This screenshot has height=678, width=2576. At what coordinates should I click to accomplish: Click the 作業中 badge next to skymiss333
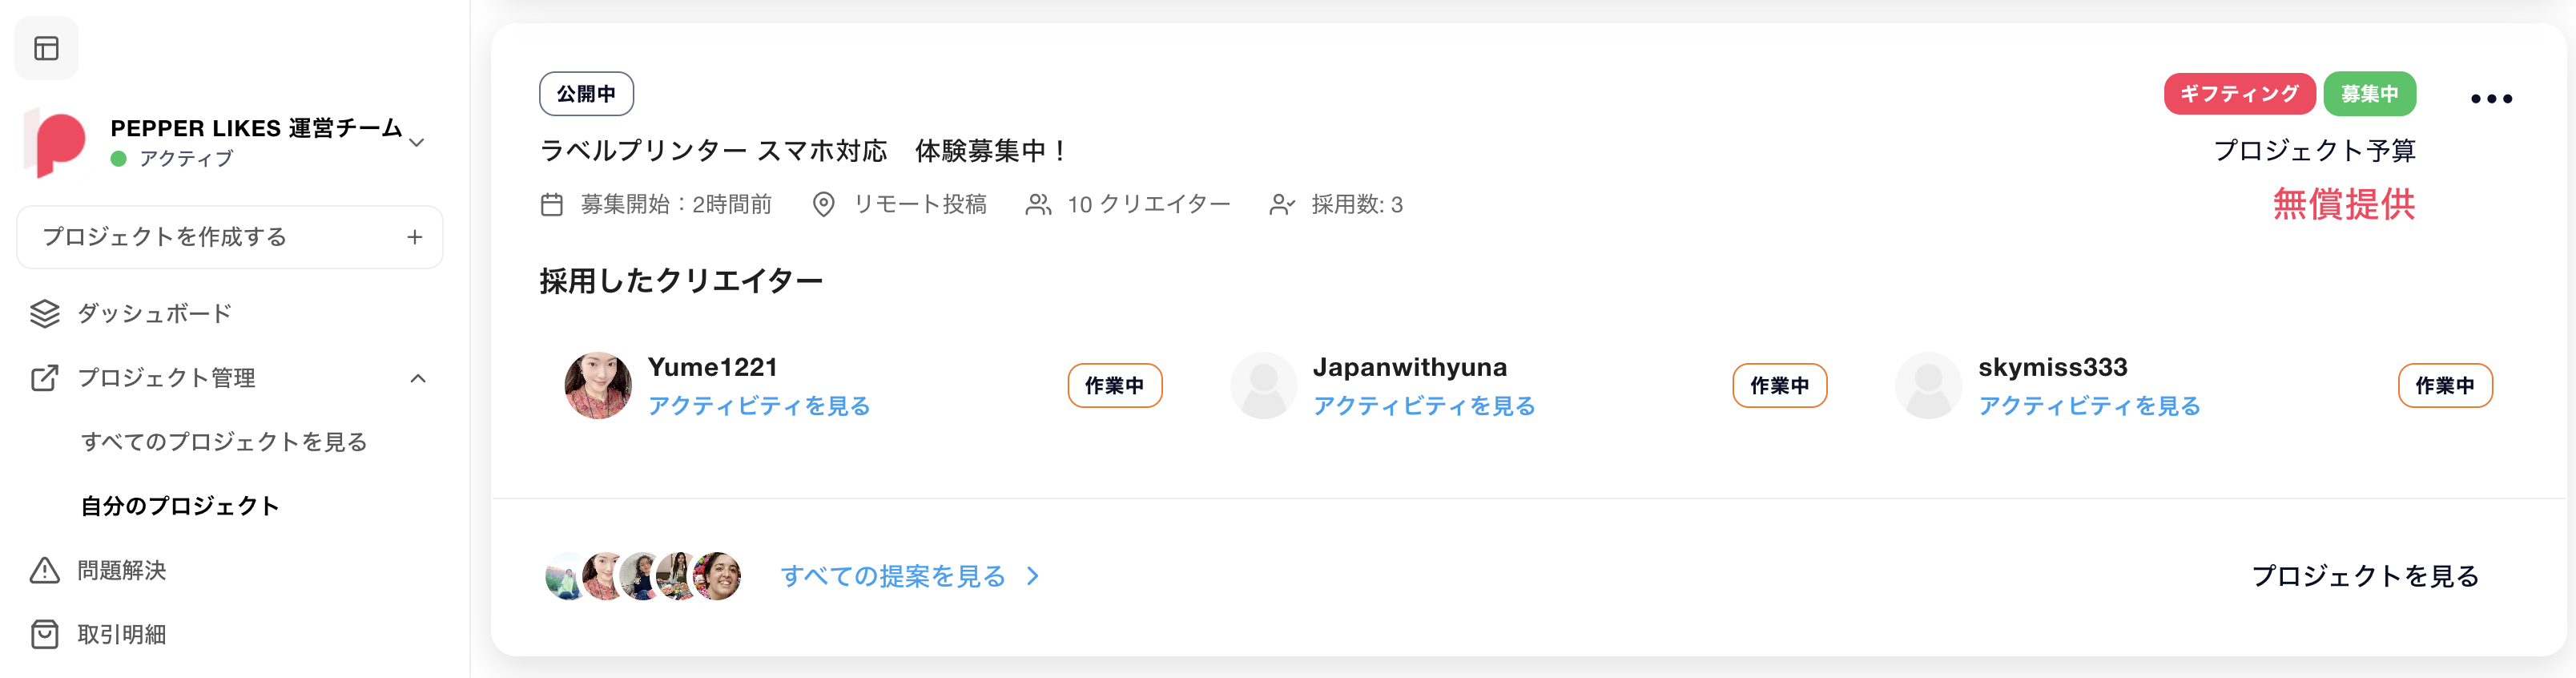point(2444,386)
